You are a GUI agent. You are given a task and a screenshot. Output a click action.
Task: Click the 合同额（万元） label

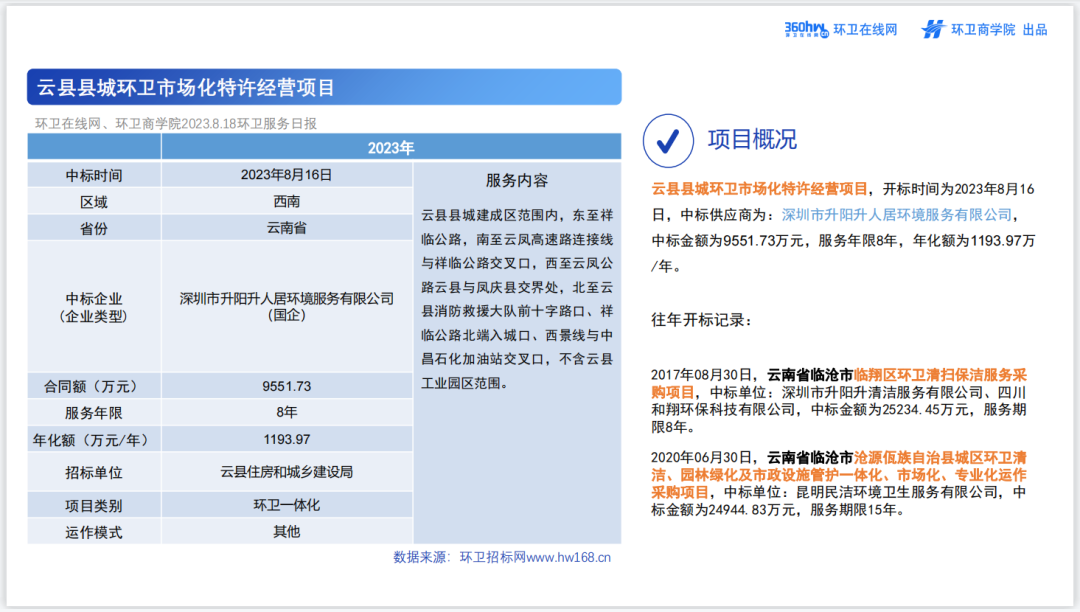pyautogui.click(x=94, y=386)
